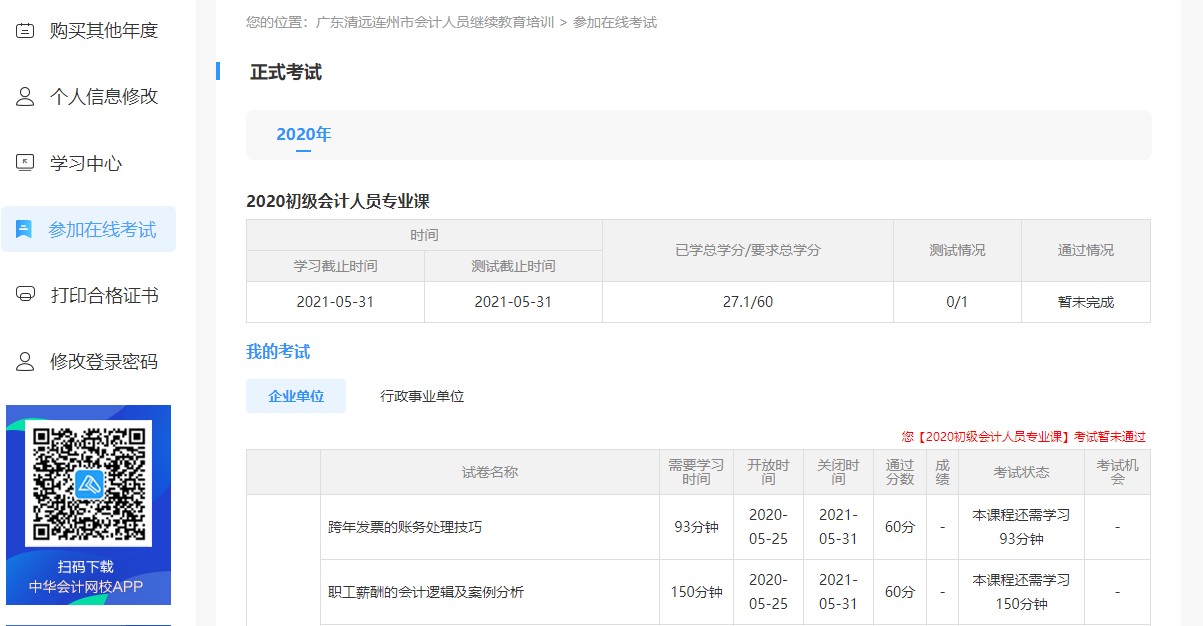Switch to 行政事业单位 tab
Image resolution: width=1203 pixels, height=626 pixels.
pos(422,396)
